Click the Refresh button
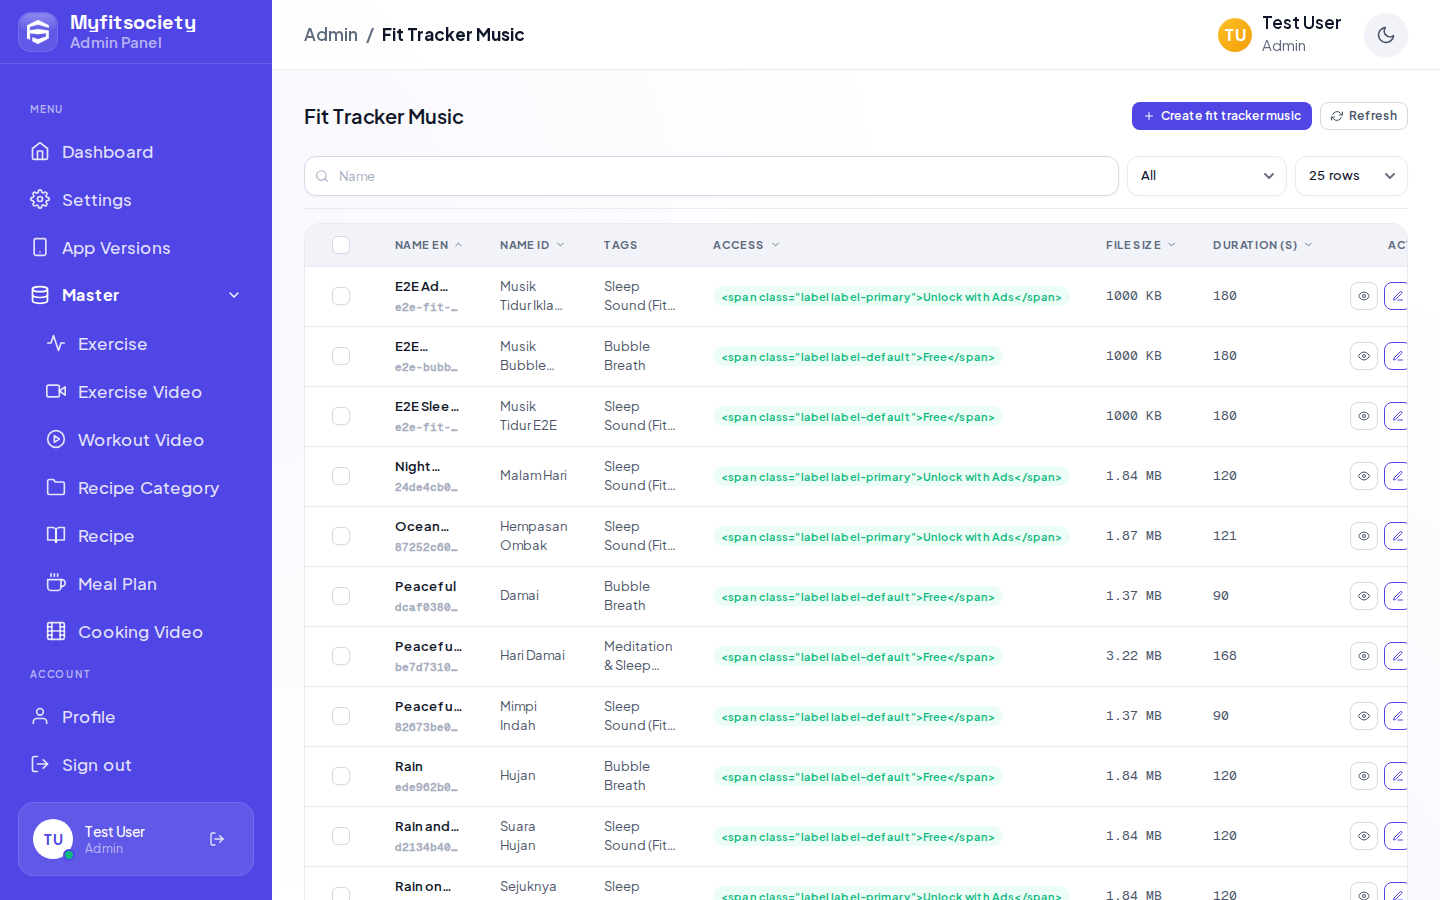The width and height of the screenshot is (1440, 900). (x=1363, y=116)
